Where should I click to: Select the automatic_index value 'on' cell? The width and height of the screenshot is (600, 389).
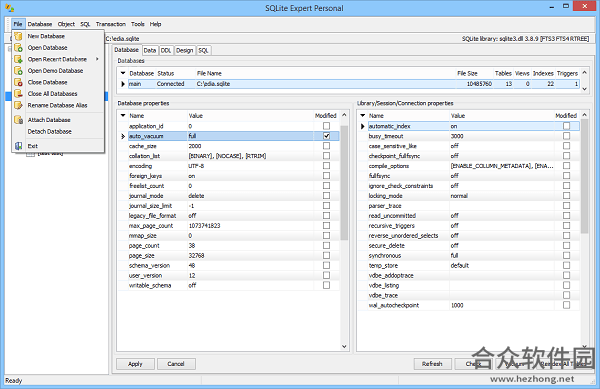coord(501,126)
